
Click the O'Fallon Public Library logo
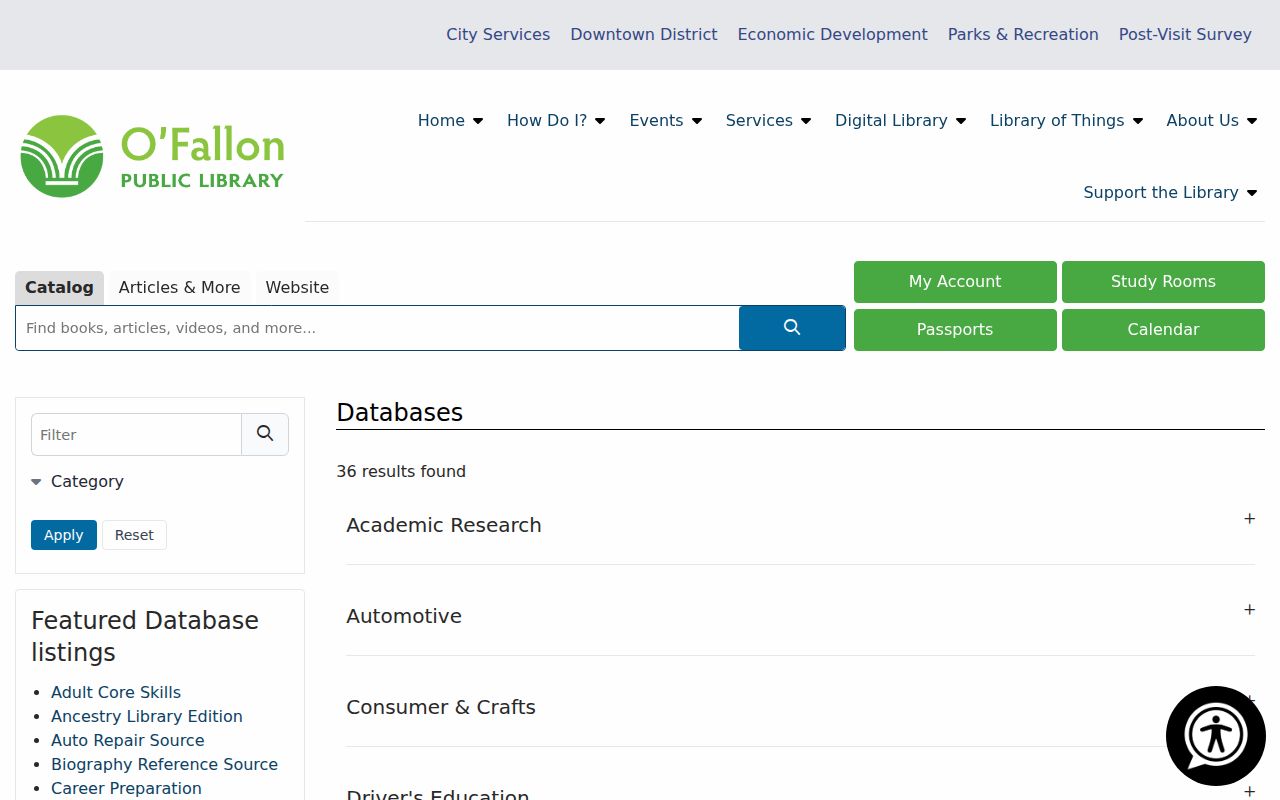[152, 156]
